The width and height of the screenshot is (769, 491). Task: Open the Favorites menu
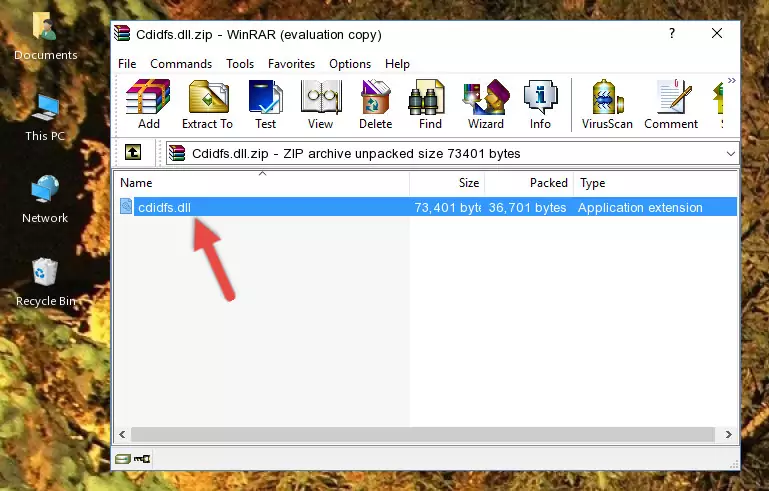pyautogui.click(x=291, y=64)
